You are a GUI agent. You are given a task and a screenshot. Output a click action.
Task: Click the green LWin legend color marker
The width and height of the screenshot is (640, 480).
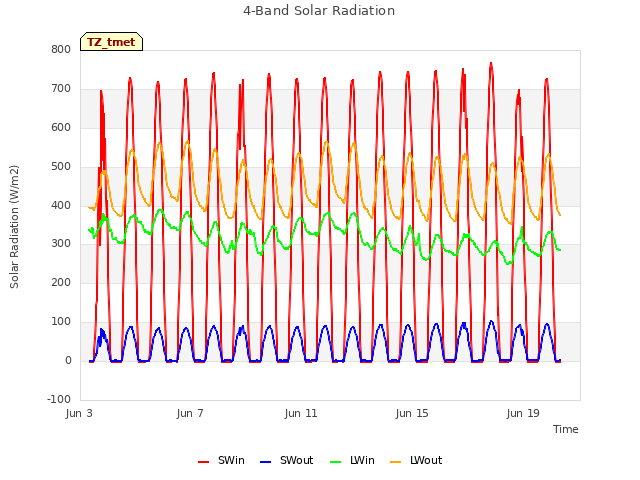click(335, 462)
